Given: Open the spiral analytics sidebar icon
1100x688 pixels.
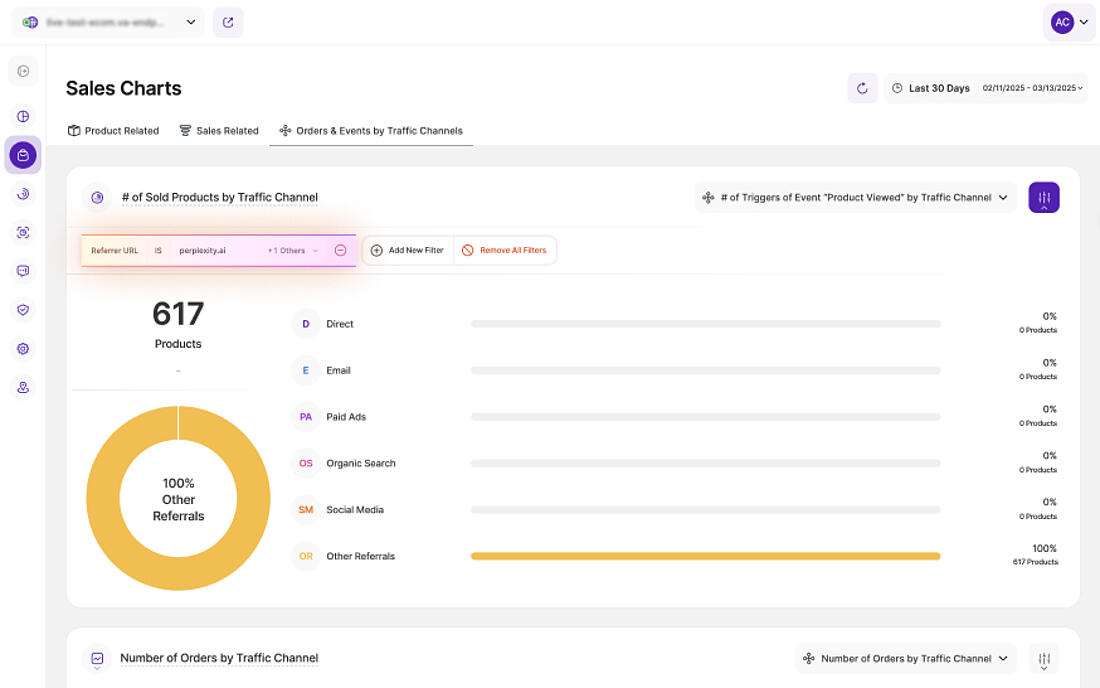Looking at the screenshot, I should point(23,194).
